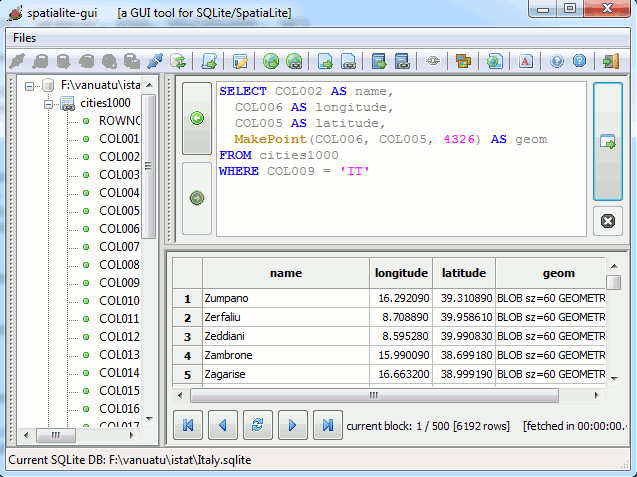Go to previous SQL history with green left arrow
The width and height of the screenshot is (637, 477).
point(197,118)
